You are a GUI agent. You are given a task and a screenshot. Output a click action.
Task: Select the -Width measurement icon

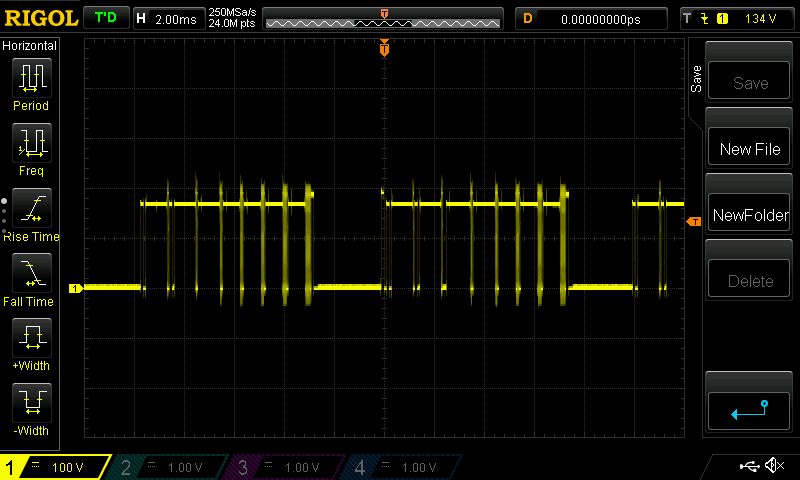tap(32, 402)
